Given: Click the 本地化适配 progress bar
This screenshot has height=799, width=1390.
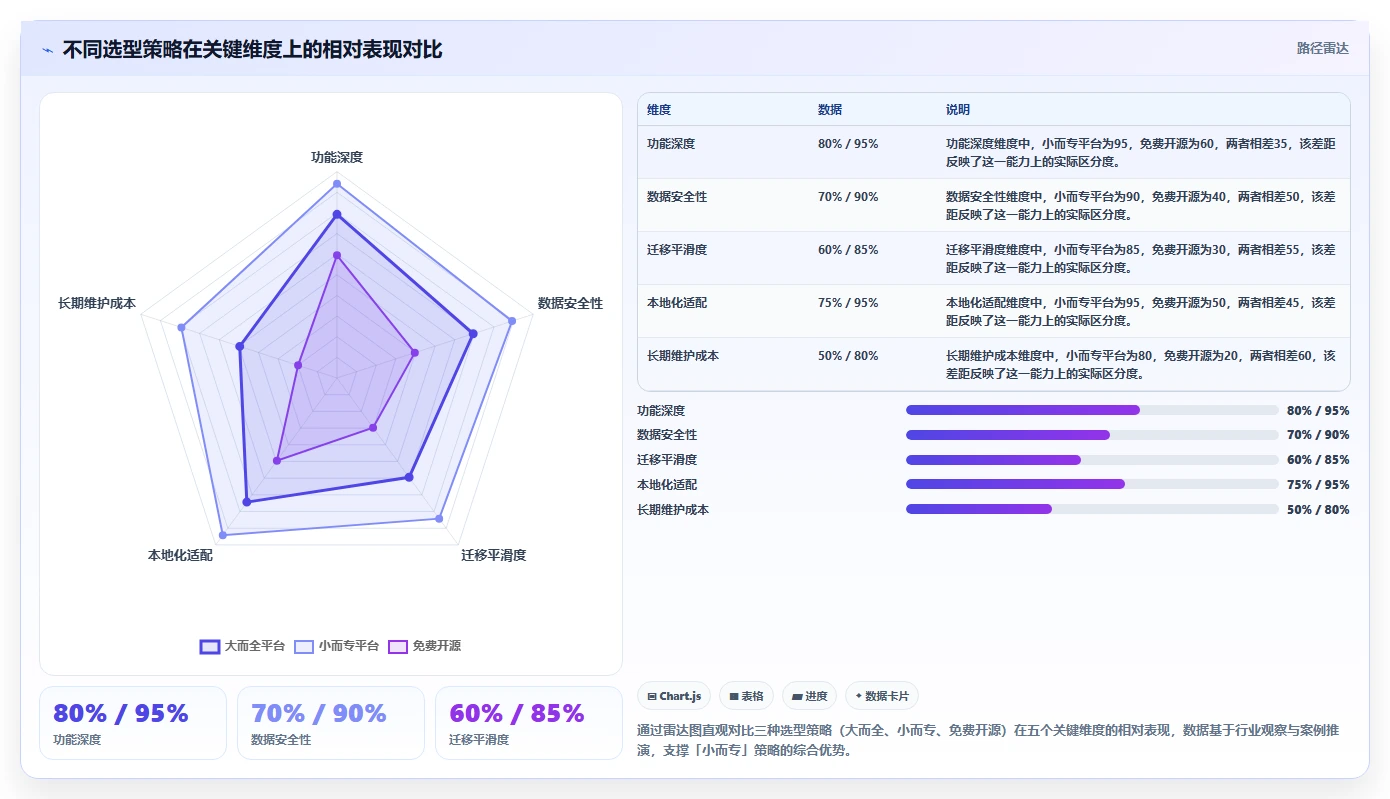Looking at the screenshot, I should pyautogui.click(x=1092, y=484).
